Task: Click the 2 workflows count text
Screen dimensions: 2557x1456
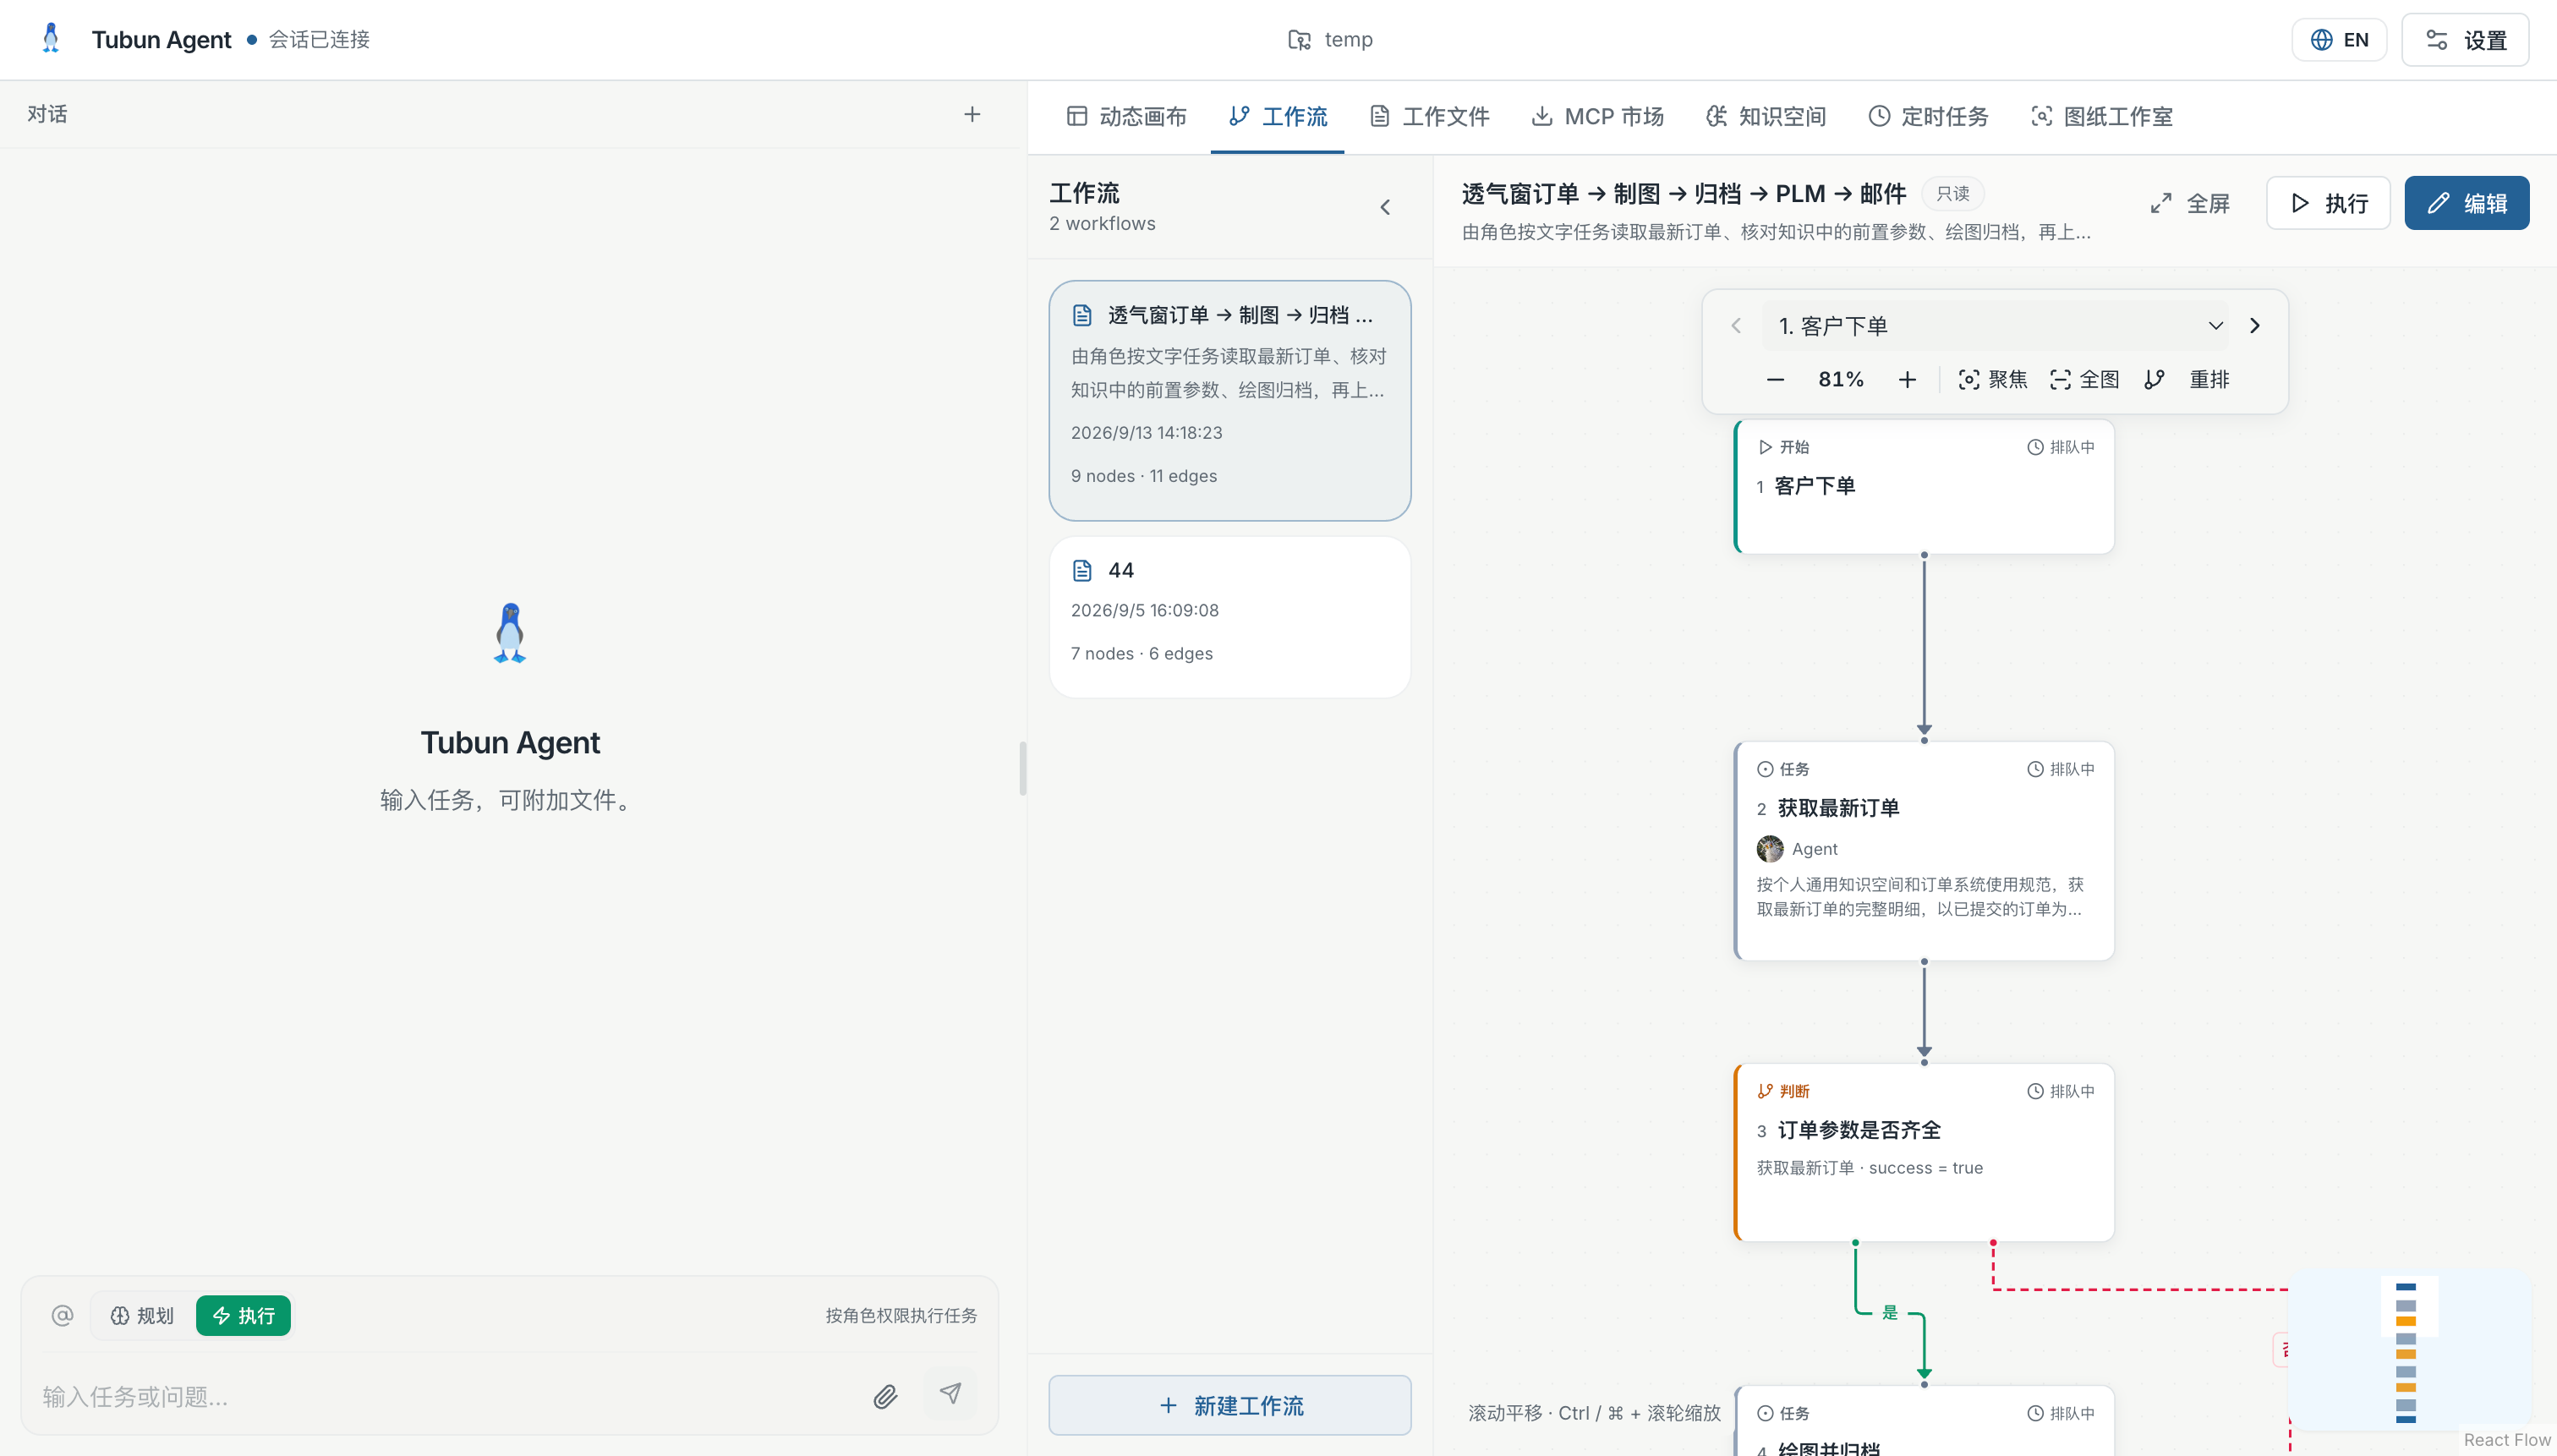Action: pyautogui.click(x=1102, y=223)
